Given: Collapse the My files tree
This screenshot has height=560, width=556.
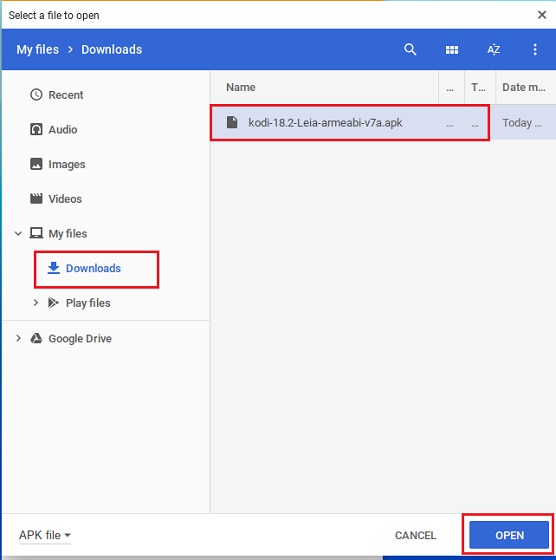Looking at the screenshot, I should pos(18,233).
